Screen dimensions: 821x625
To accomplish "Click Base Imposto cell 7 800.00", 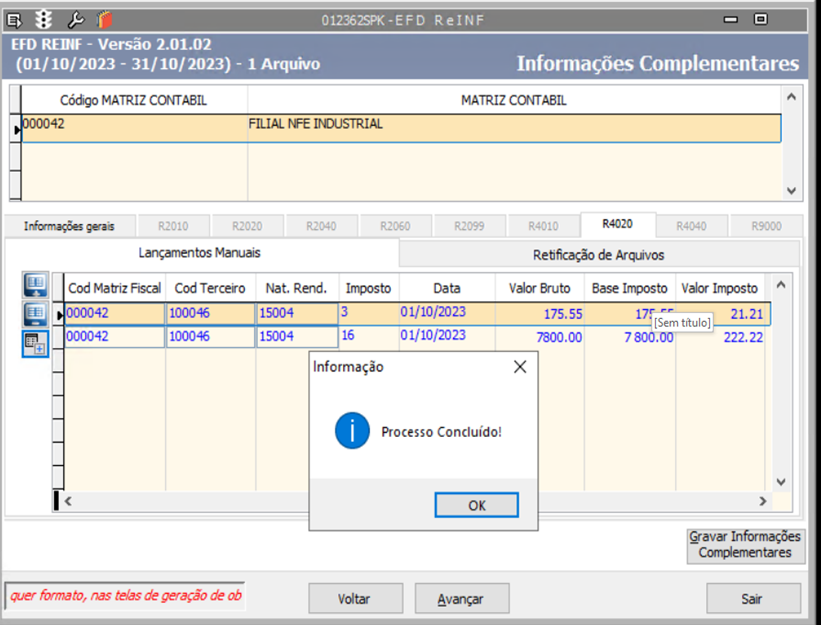I will pyautogui.click(x=629, y=337).
